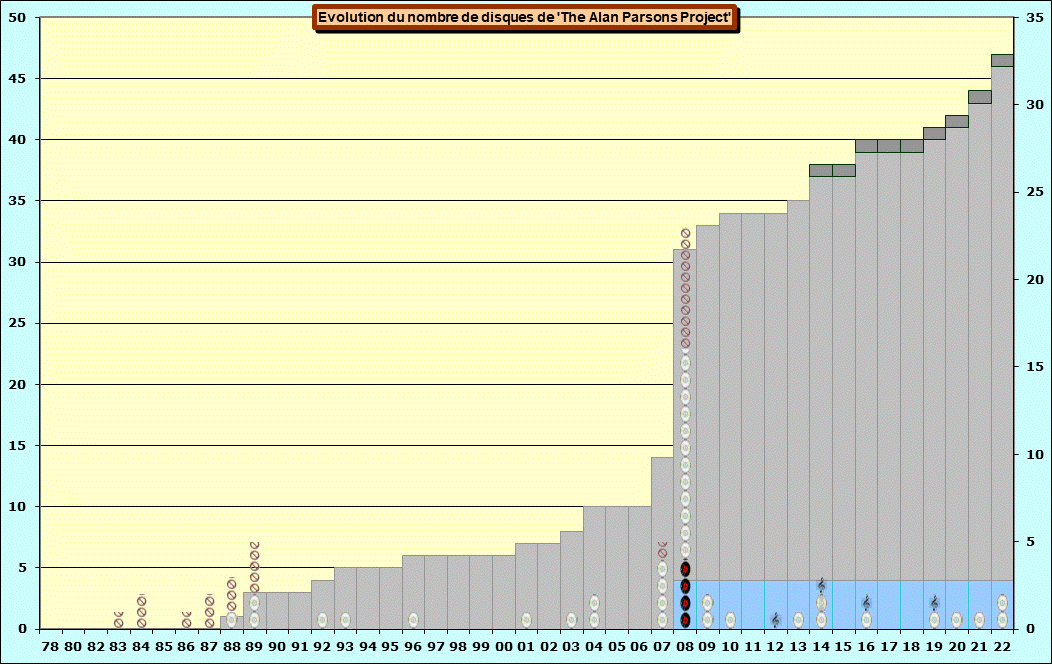Screen dimensions: 1052x664
Task: Click x-axis year label '82'
Action: [96, 647]
